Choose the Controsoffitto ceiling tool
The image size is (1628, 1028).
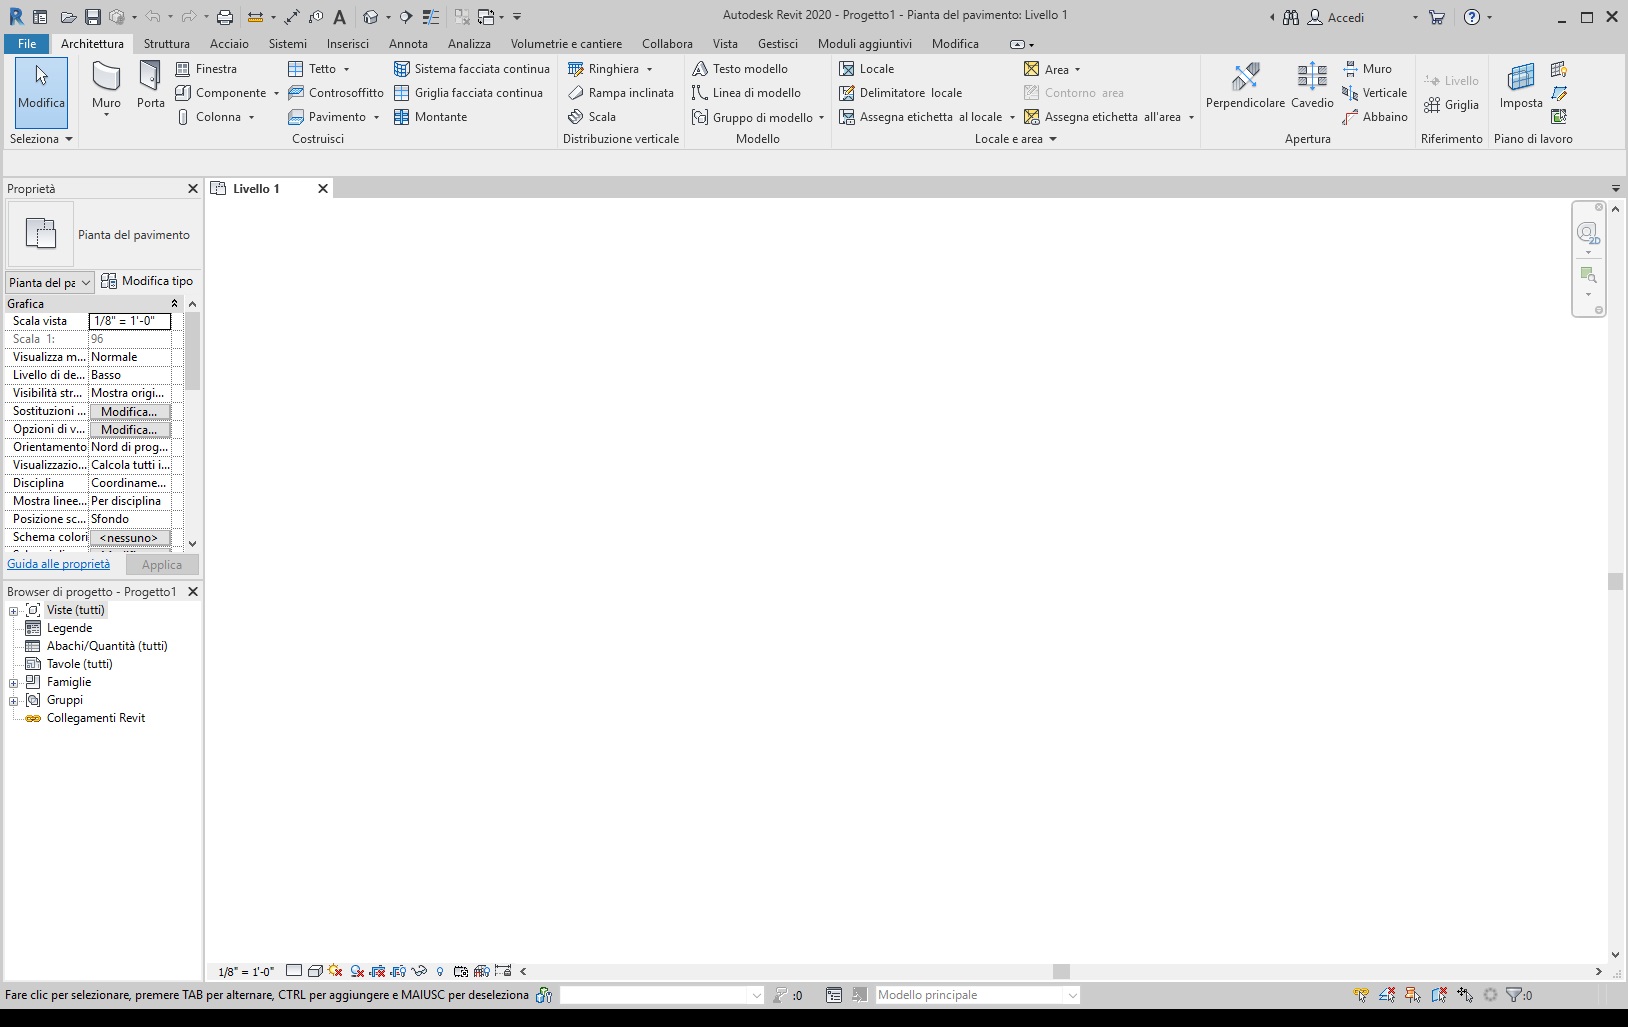(336, 93)
